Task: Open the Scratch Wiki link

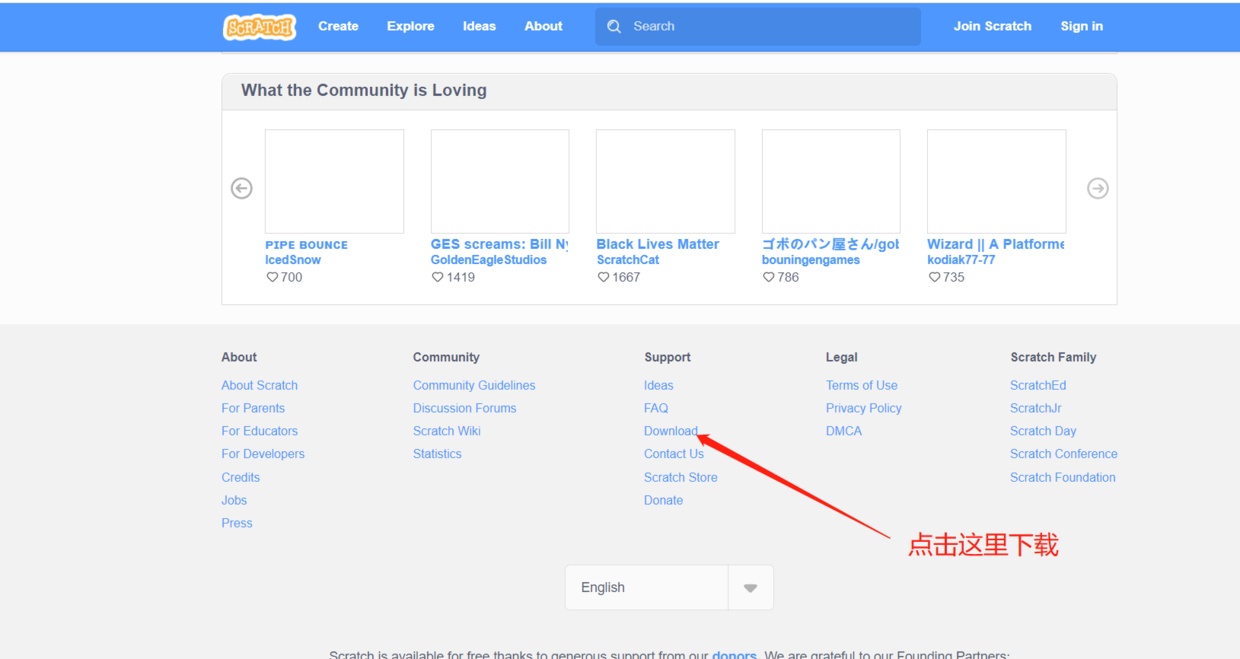Action: pyautogui.click(x=447, y=431)
